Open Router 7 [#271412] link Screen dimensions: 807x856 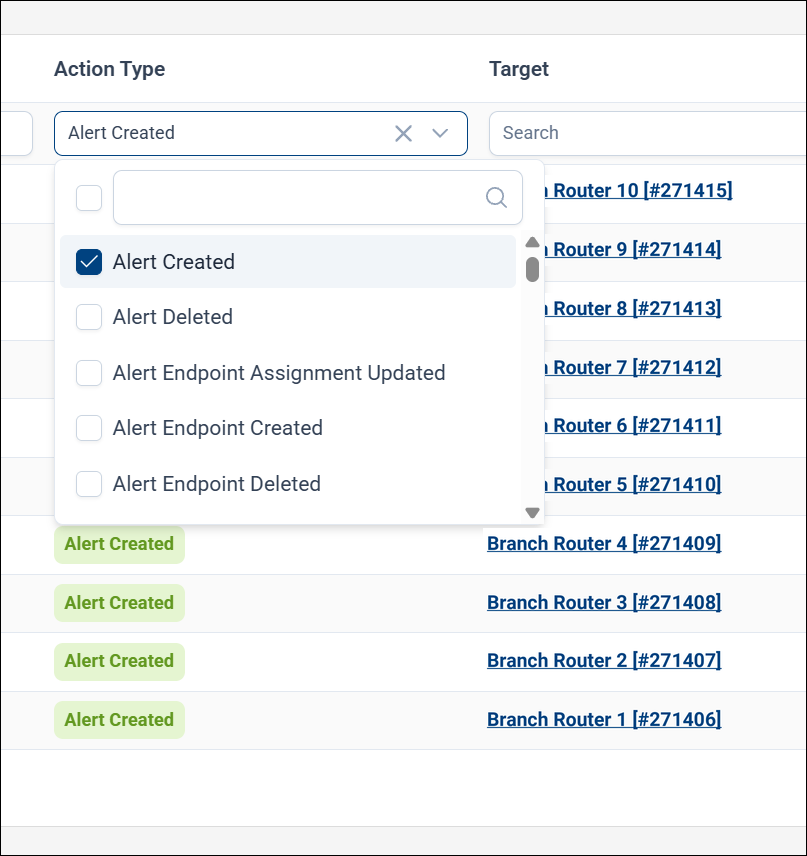click(632, 367)
